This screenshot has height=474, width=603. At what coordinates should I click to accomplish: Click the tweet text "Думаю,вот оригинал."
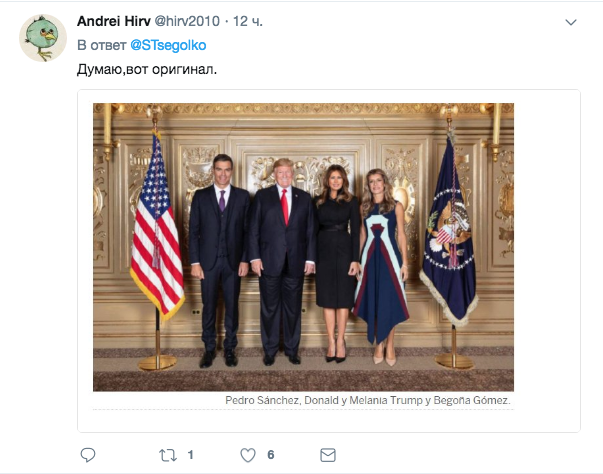146,70
